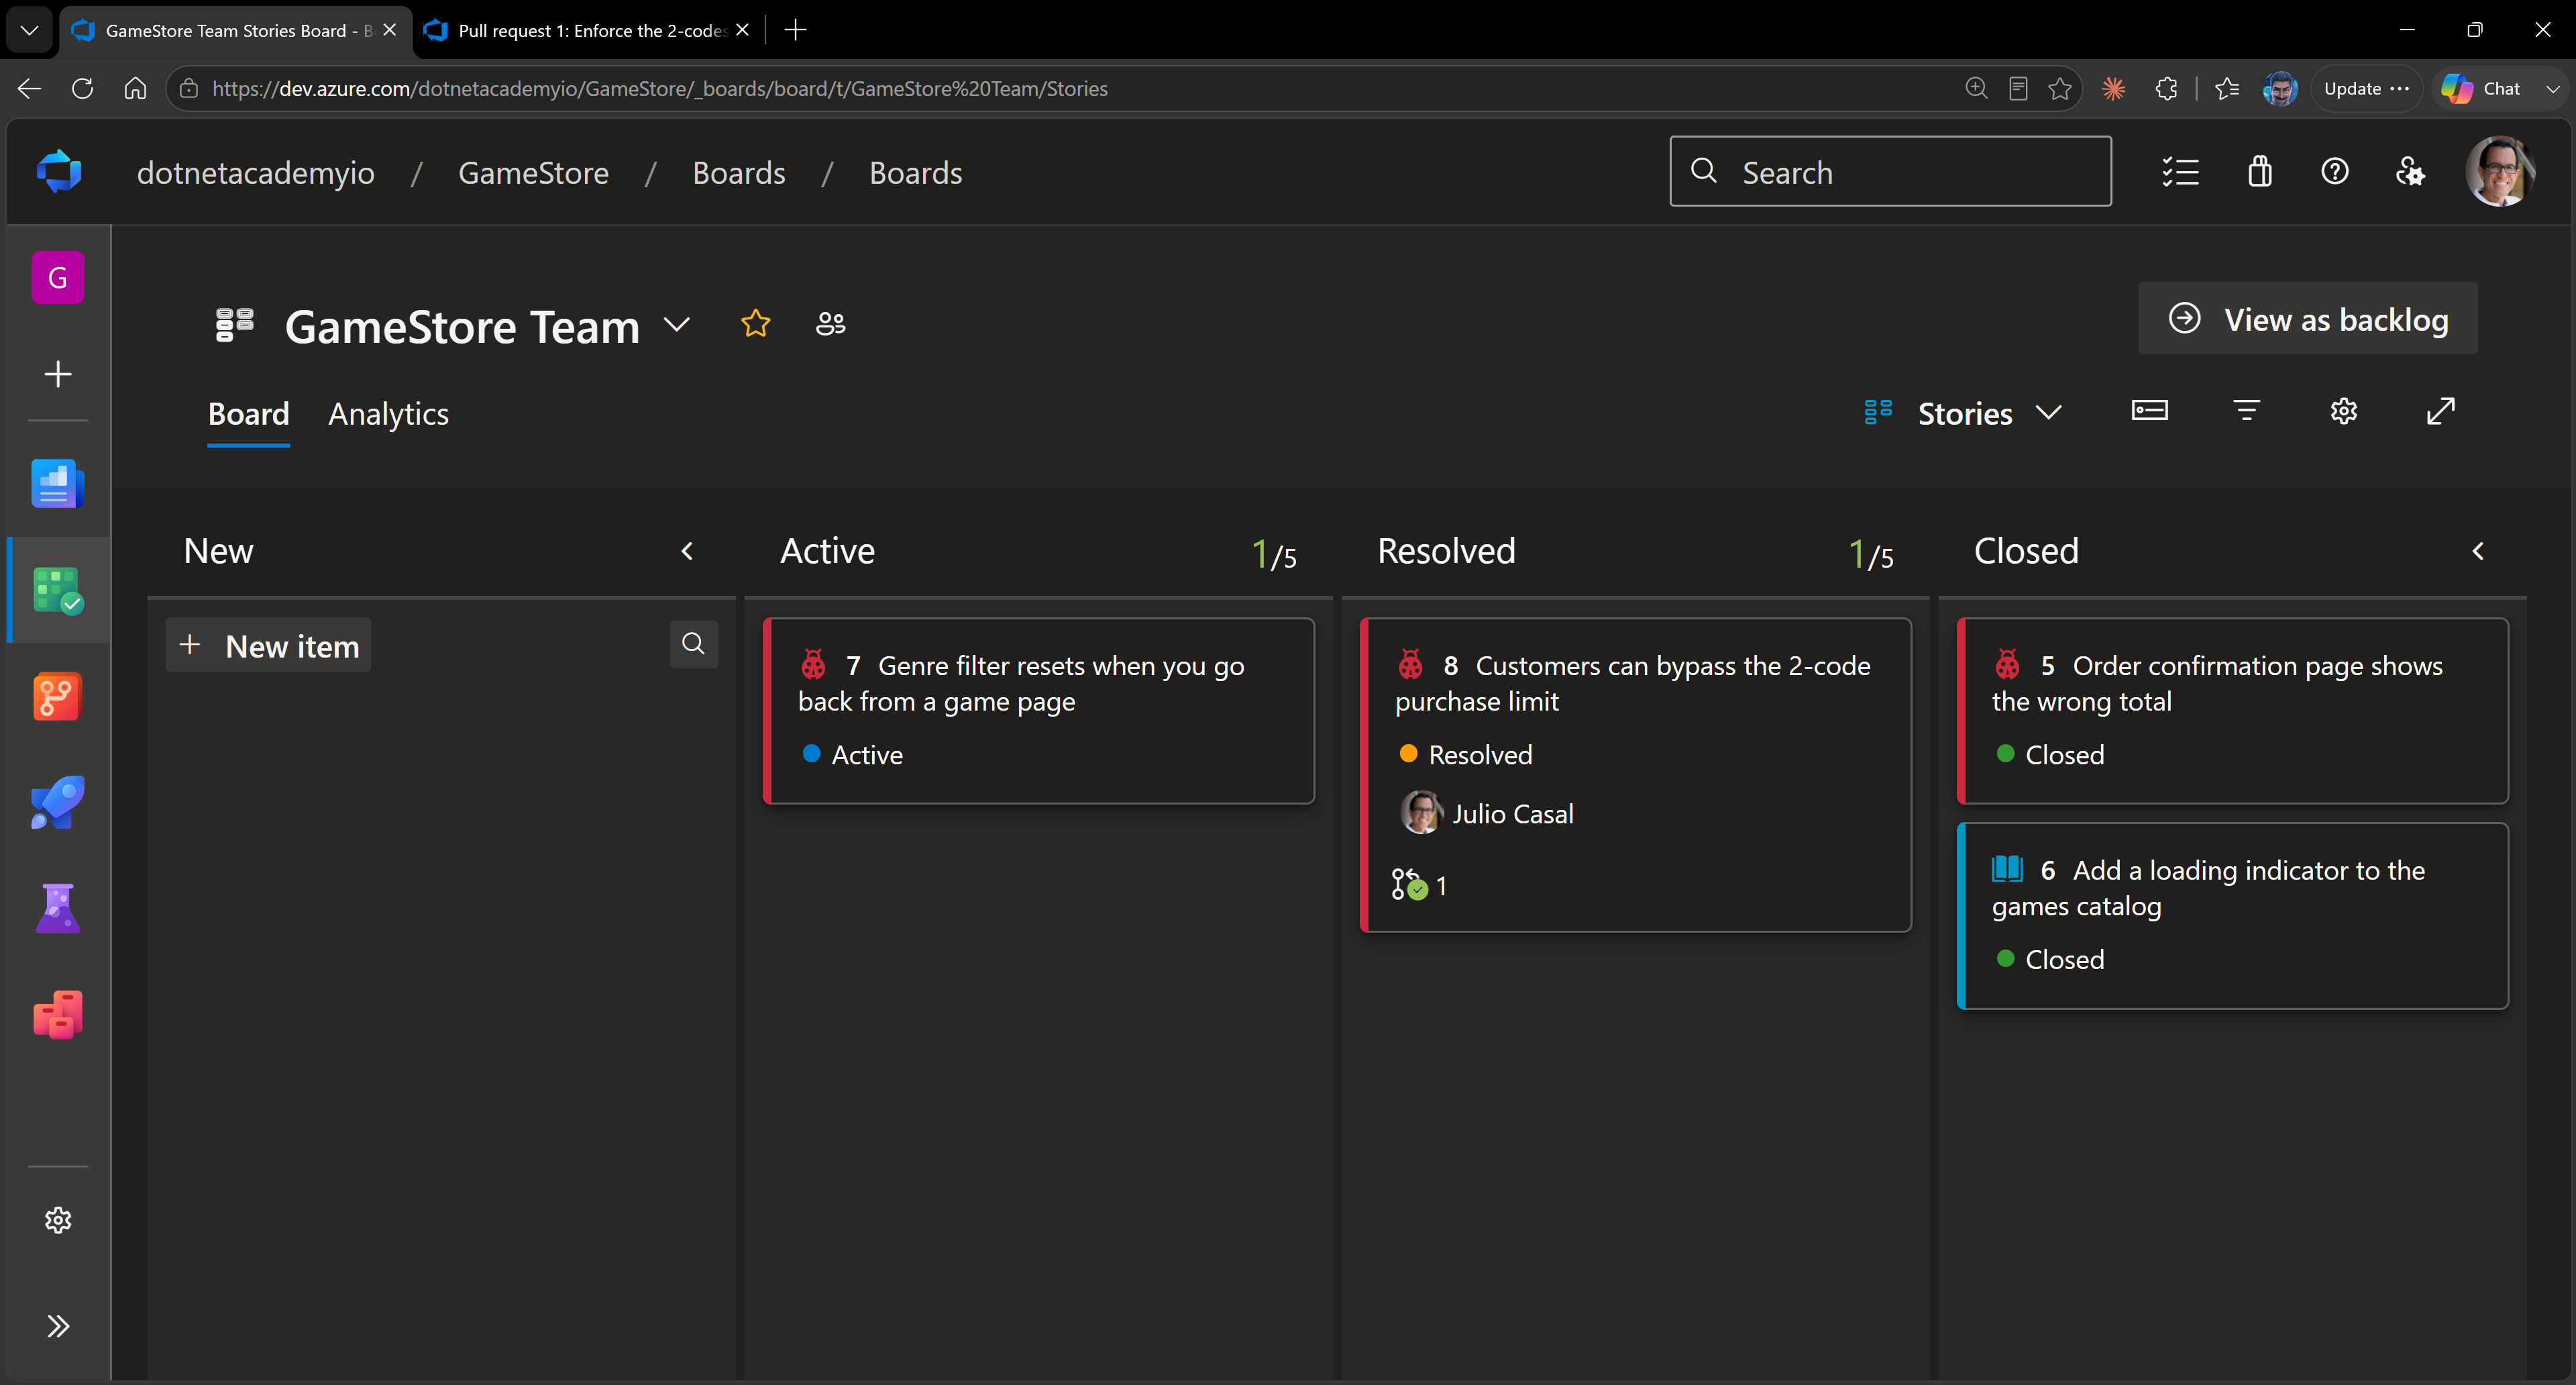Open the work items checklist icon in header

coord(2181,172)
